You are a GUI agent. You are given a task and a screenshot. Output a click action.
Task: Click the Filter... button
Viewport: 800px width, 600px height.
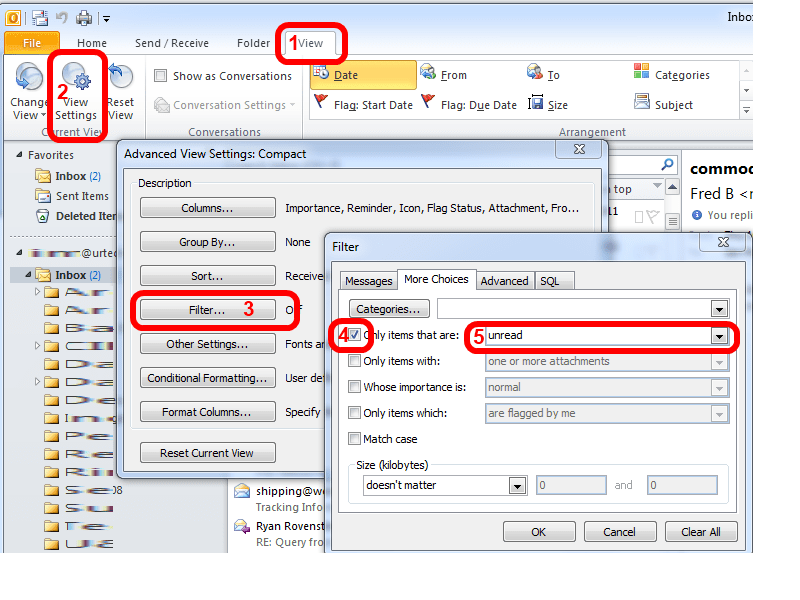pos(207,310)
